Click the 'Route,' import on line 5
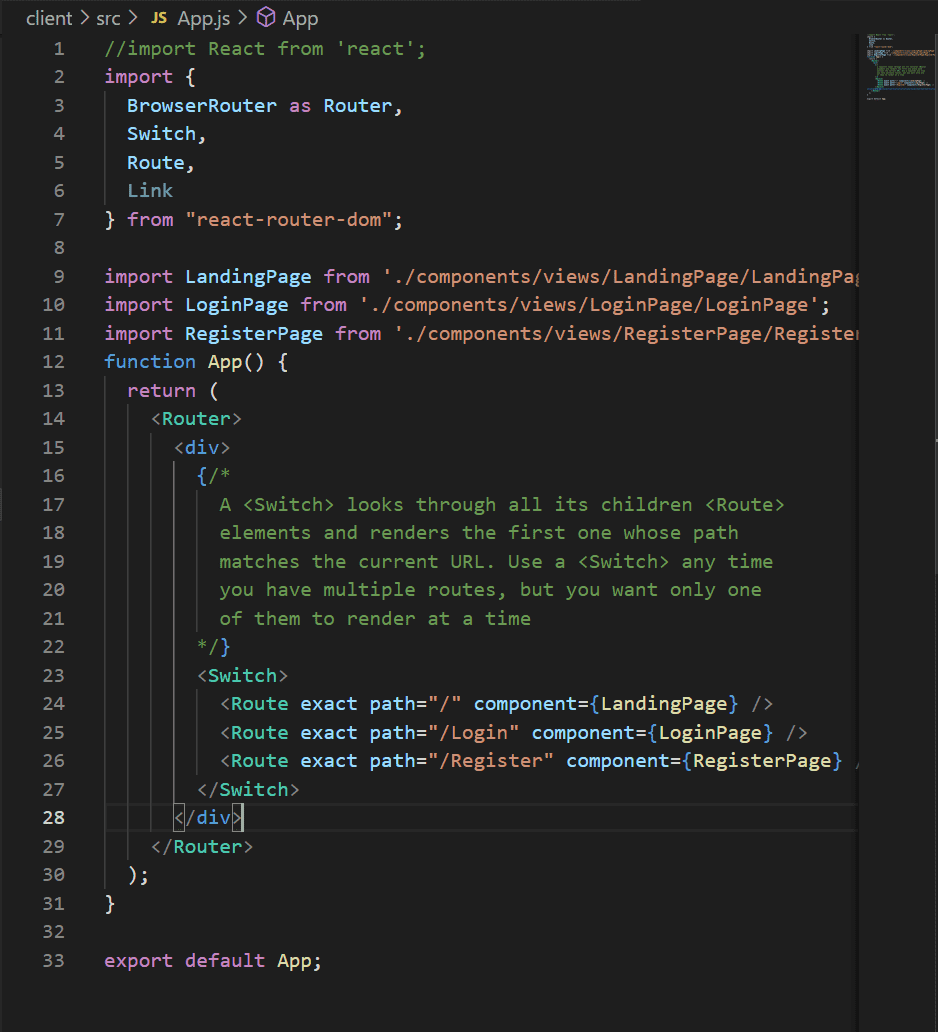The image size is (938, 1032). 161,163
